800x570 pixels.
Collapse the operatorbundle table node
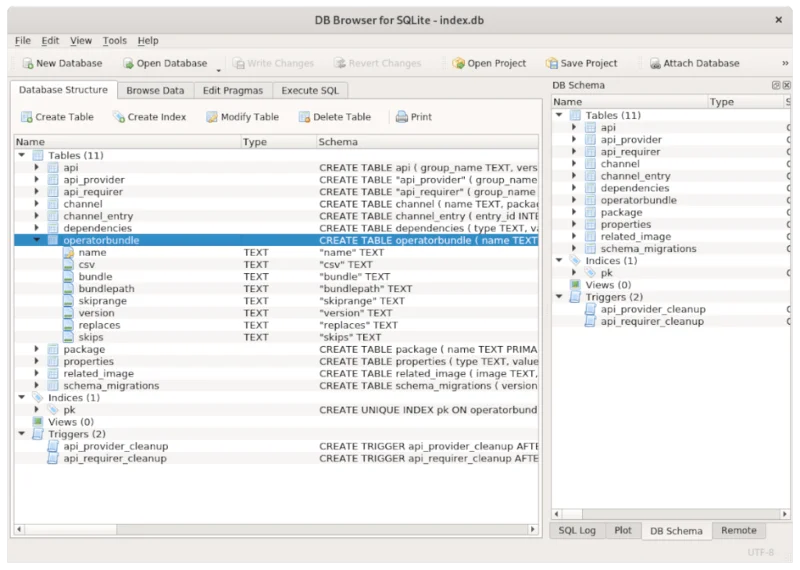[x=37, y=240]
